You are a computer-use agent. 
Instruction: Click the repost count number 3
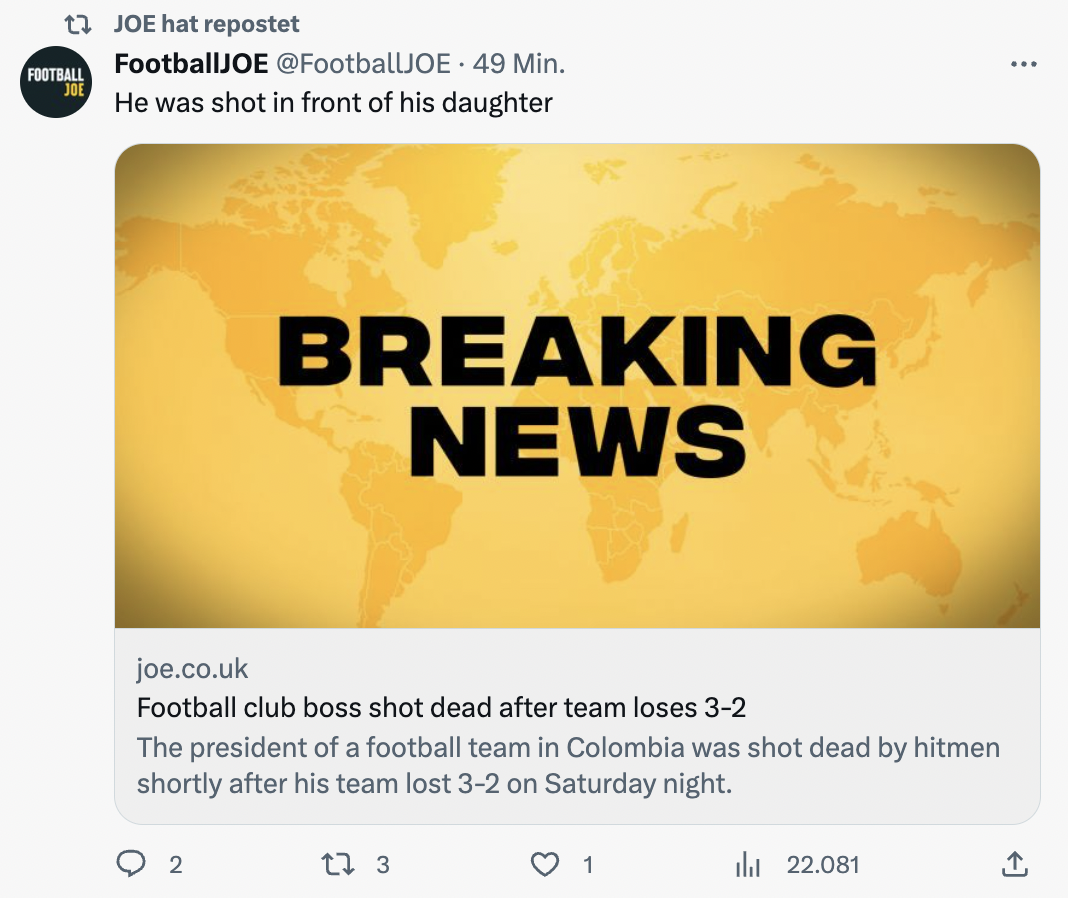[382, 865]
